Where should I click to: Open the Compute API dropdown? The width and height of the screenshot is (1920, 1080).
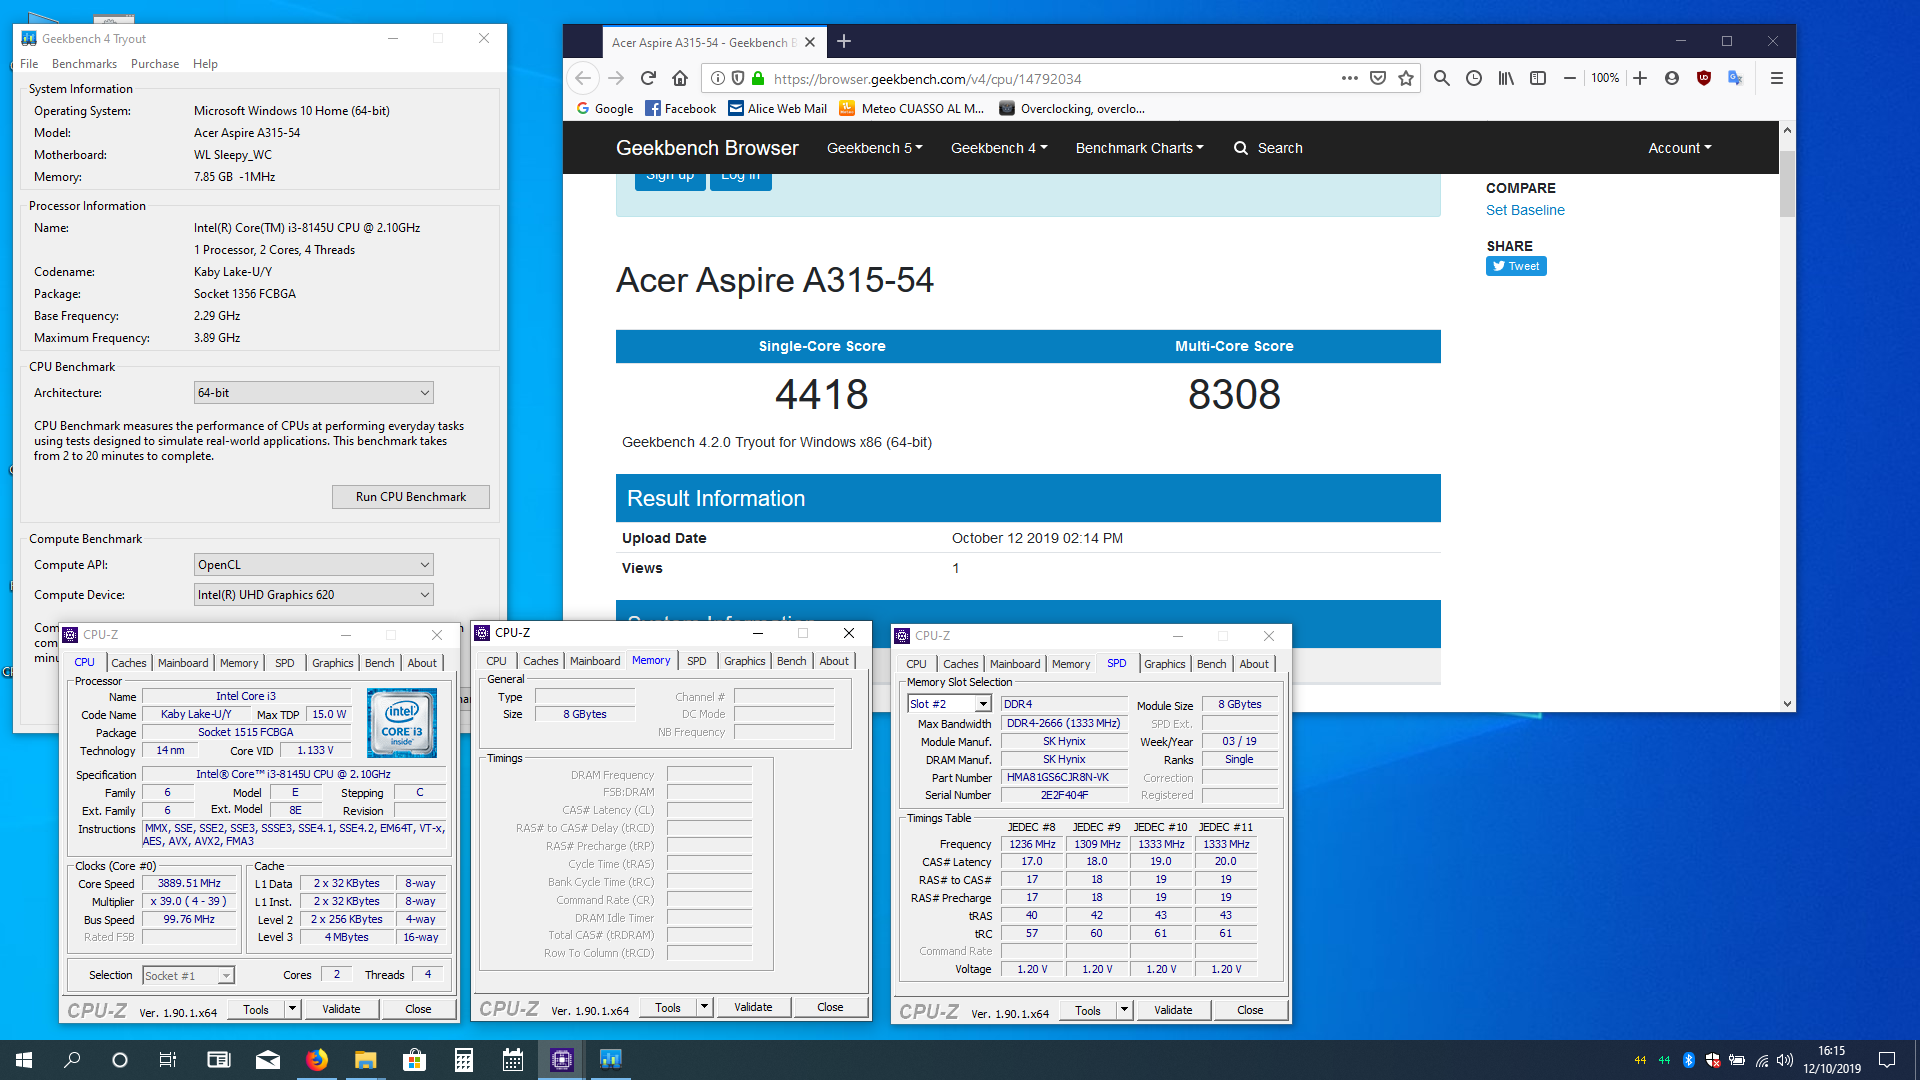point(313,565)
